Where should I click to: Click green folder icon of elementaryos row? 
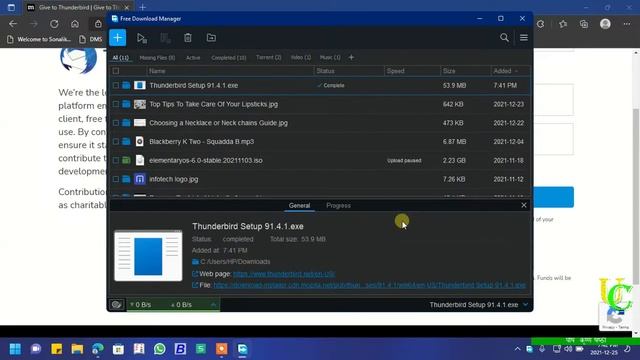(x=126, y=160)
